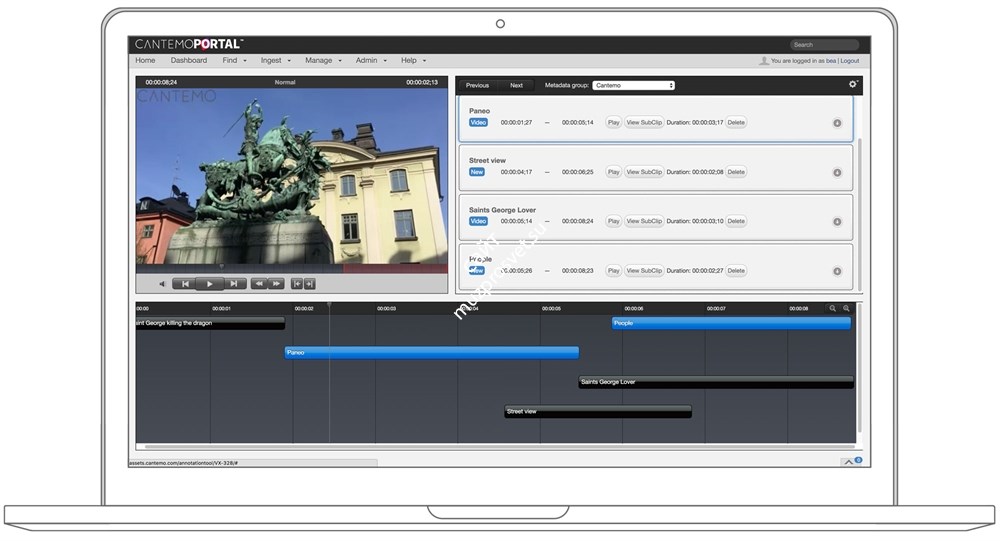Open the Admin menu

[371, 61]
